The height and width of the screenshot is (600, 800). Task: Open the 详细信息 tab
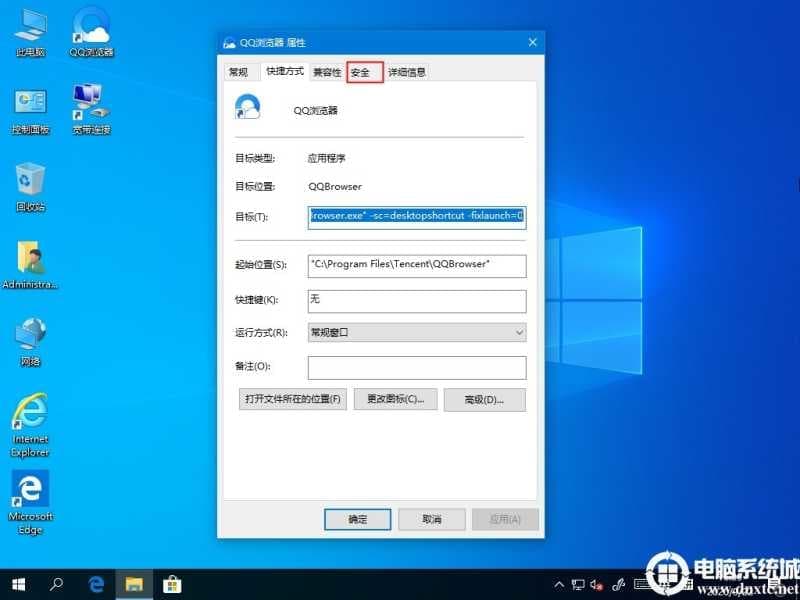(x=407, y=72)
